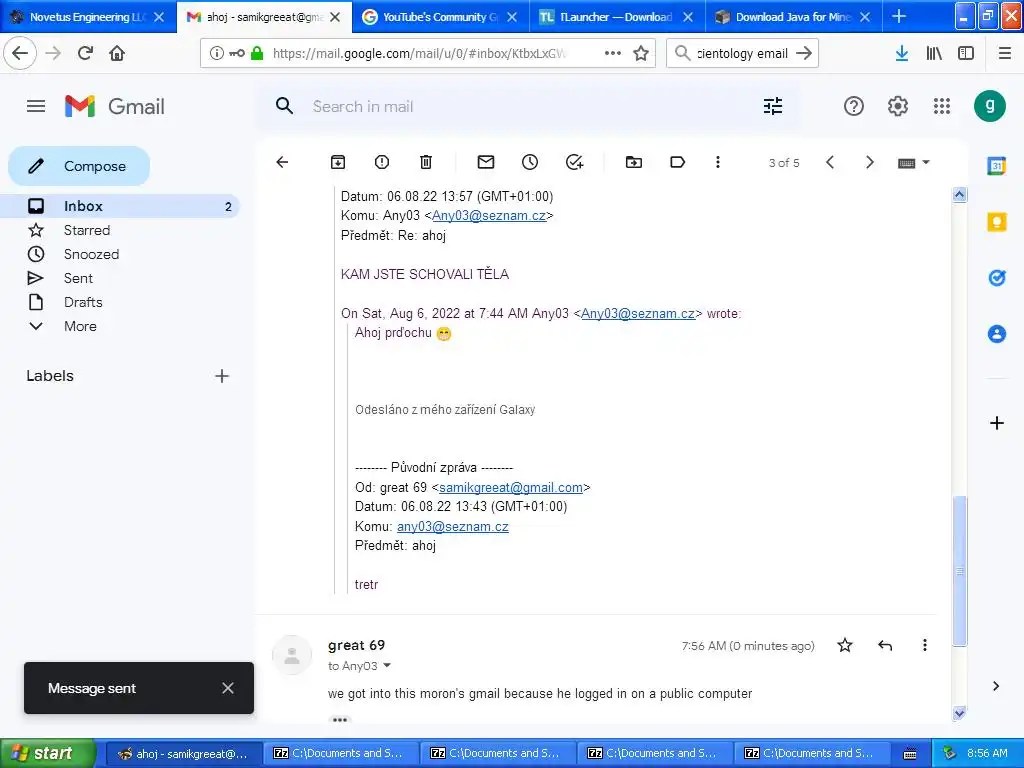Open Google Keep side panel

click(997, 222)
